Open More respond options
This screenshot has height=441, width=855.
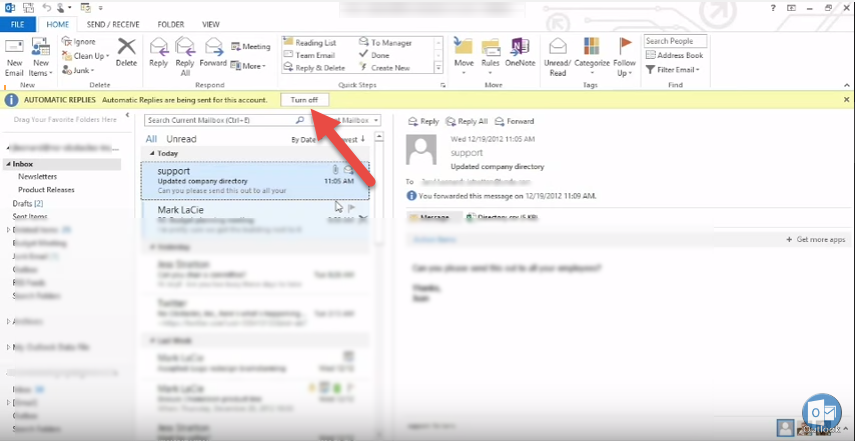tap(248, 66)
